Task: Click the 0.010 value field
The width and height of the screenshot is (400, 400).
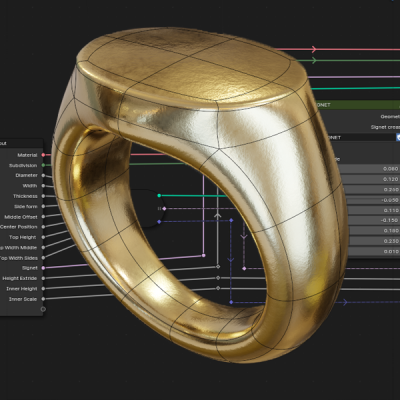Action: tap(374, 251)
